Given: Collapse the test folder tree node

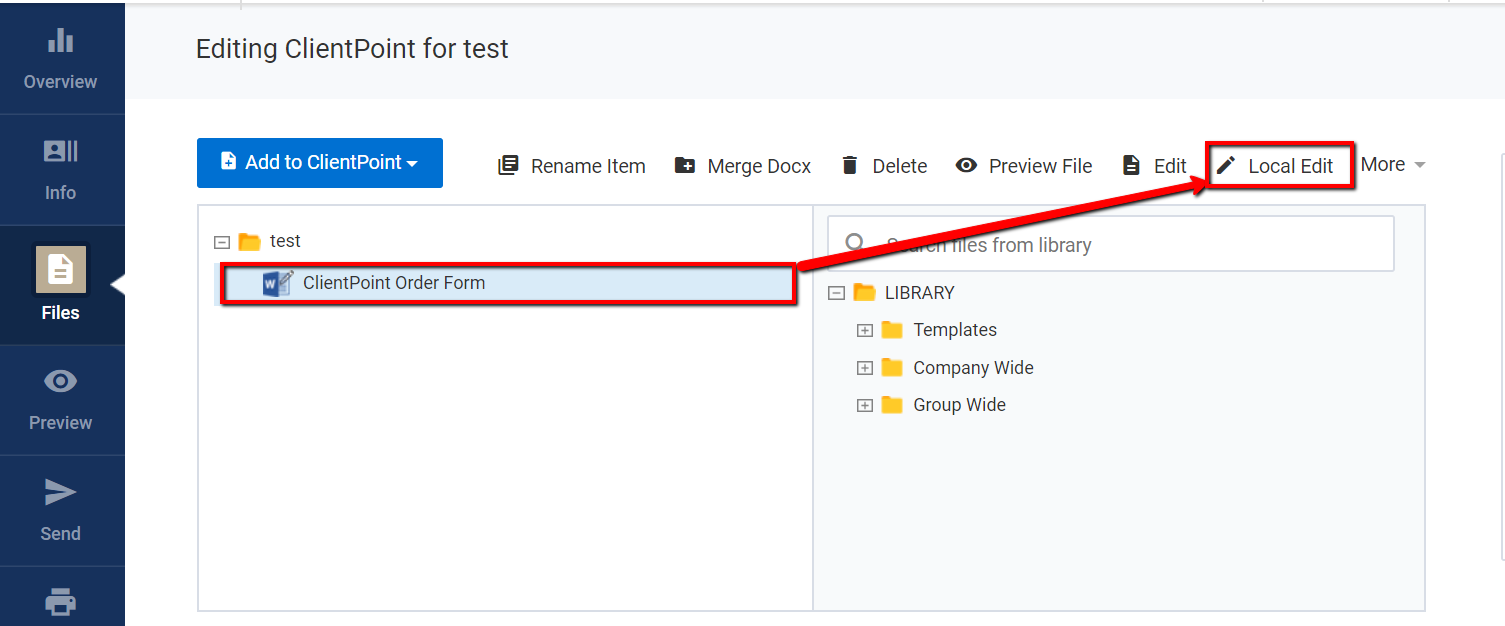Looking at the screenshot, I should click(x=222, y=242).
